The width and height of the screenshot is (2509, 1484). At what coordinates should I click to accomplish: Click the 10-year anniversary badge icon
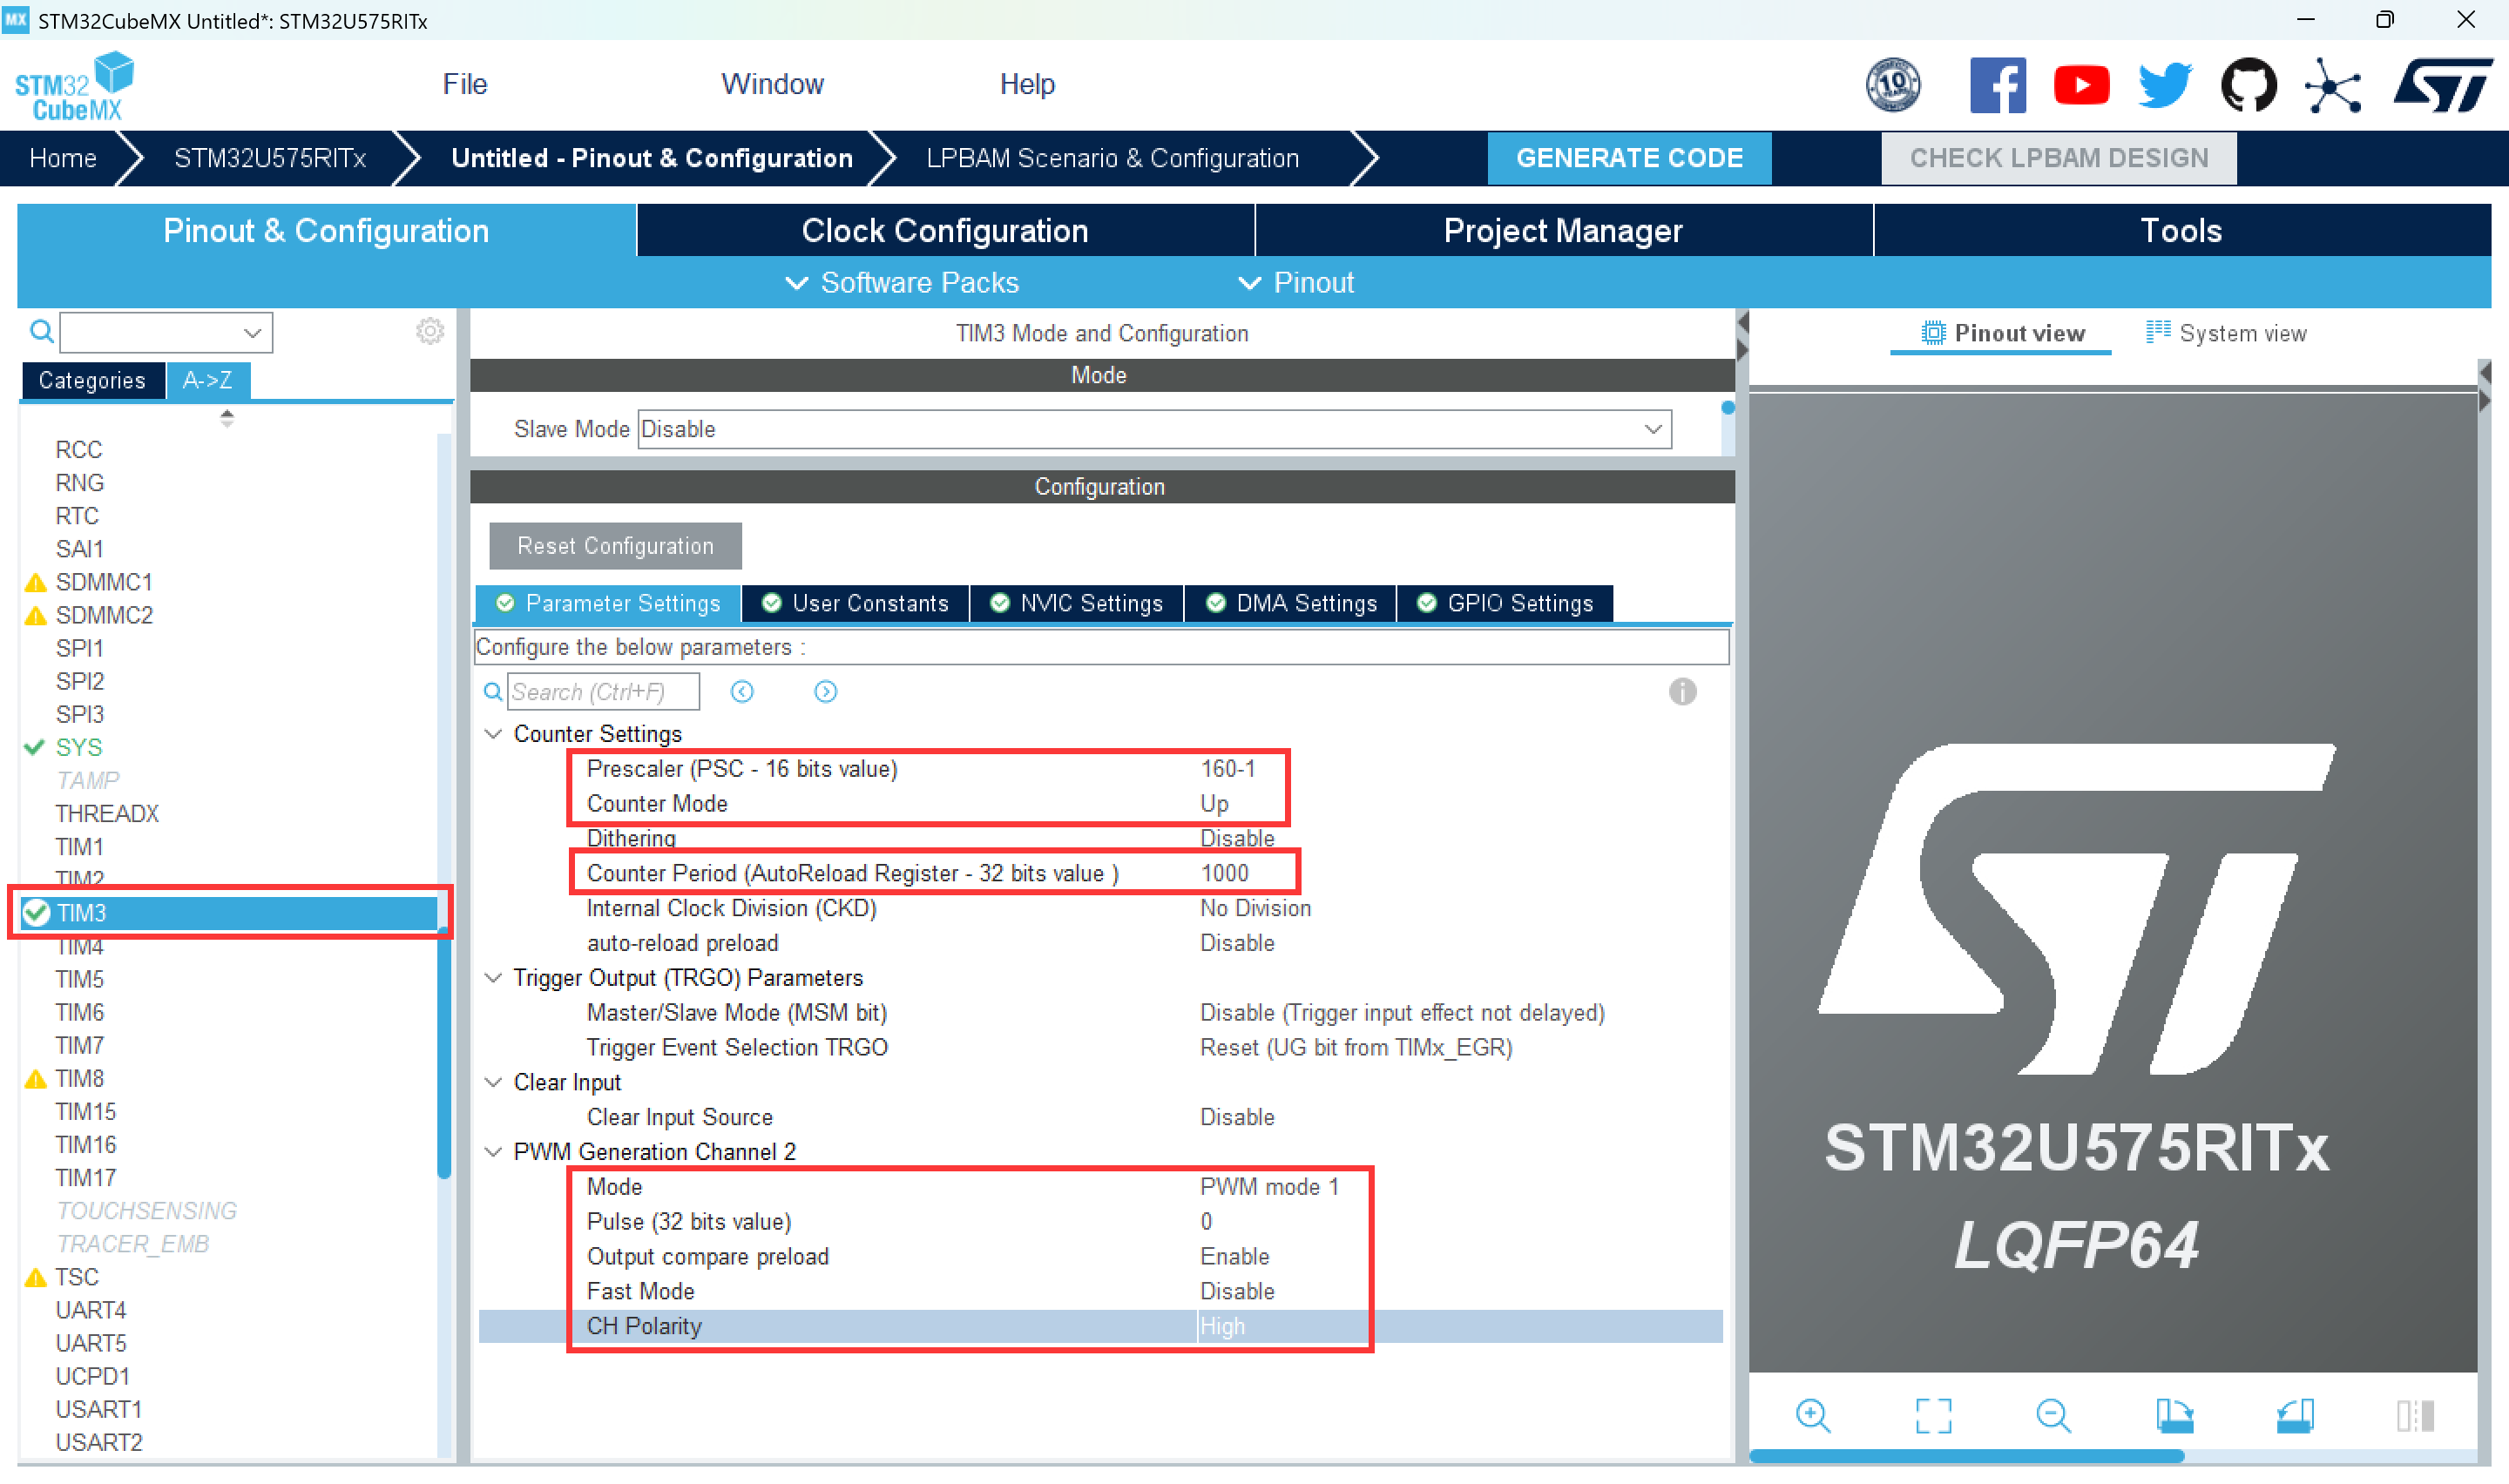coord(1892,85)
